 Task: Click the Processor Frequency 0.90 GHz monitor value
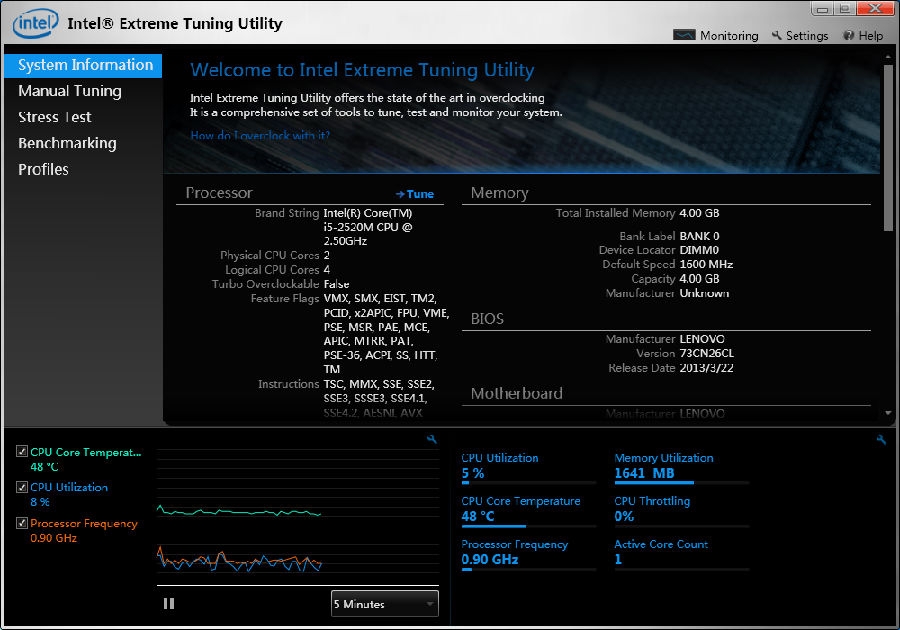click(x=490, y=559)
